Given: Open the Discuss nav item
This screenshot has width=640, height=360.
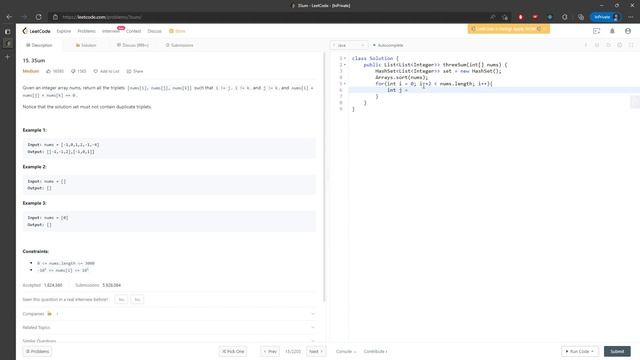Looking at the screenshot, I should (155, 31).
